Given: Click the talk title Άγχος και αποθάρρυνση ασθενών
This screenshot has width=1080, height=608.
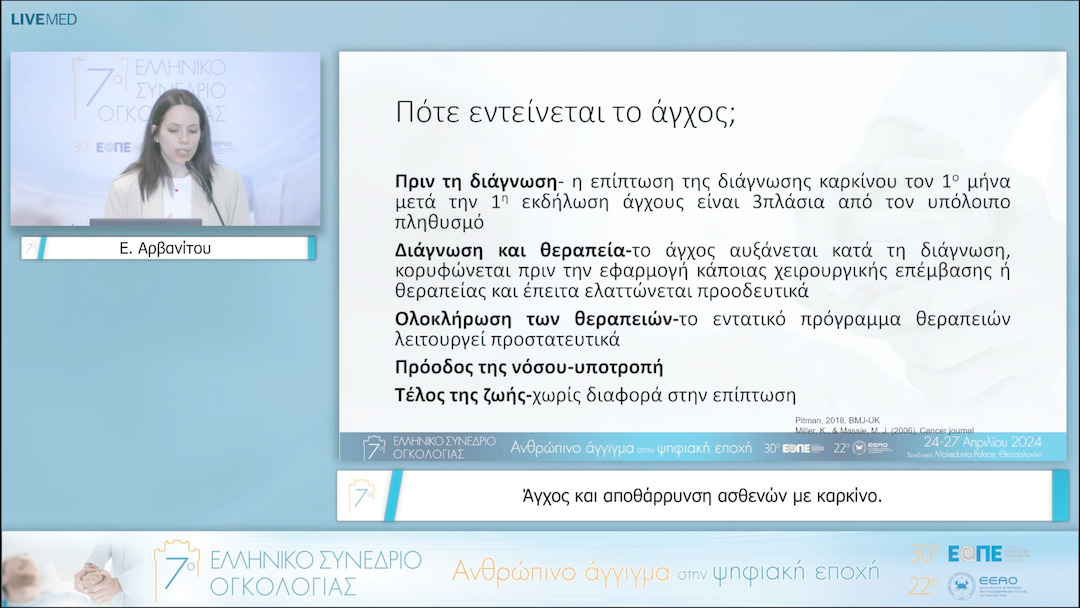Looking at the screenshot, I should [702, 493].
